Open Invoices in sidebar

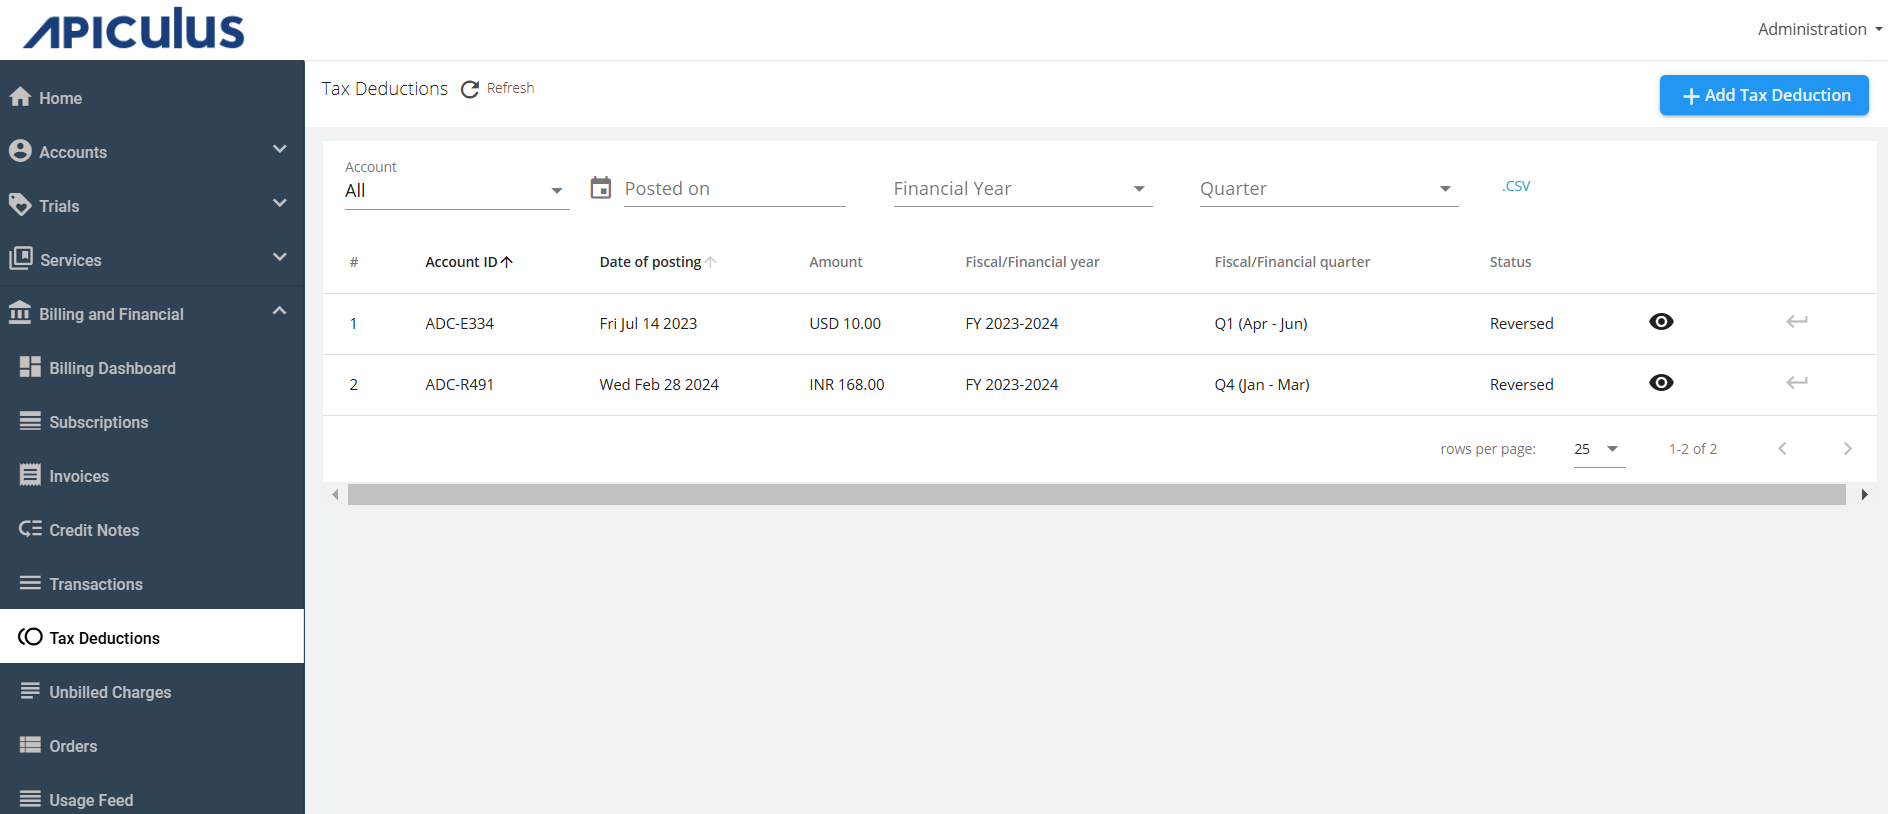tap(79, 476)
